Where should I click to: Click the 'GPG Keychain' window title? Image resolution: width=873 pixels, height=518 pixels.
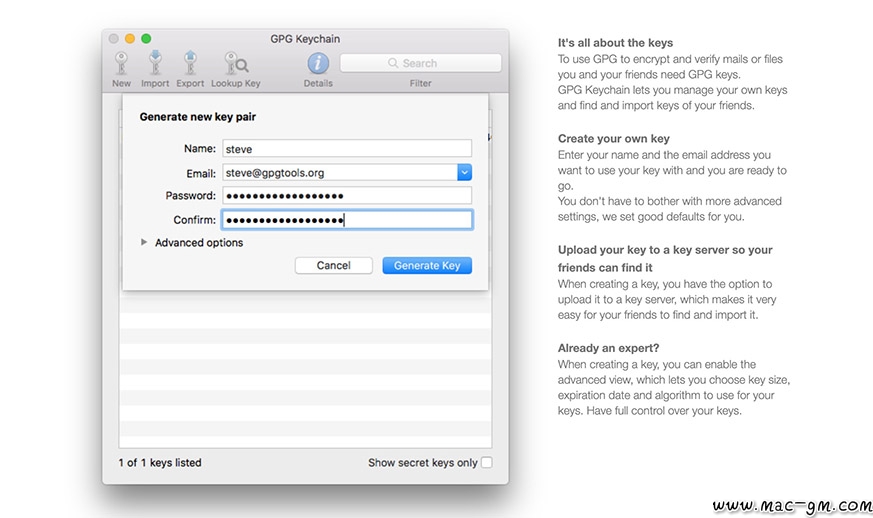click(305, 39)
